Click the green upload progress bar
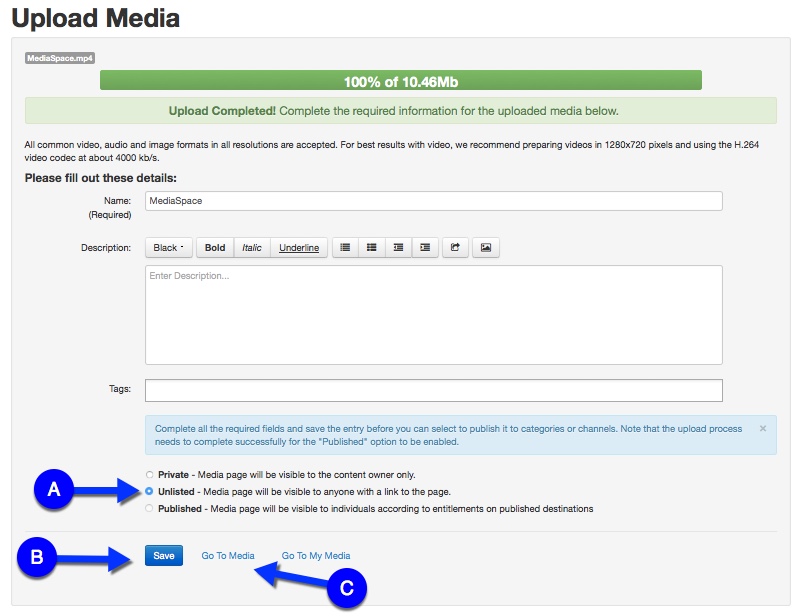Image resolution: width=802 pixels, height=616 pixels. pyautogui.click(x=400, y=81)
